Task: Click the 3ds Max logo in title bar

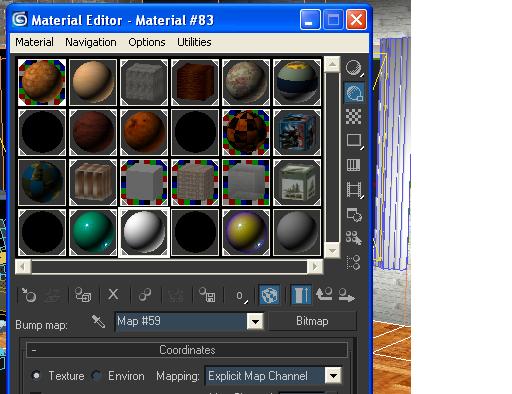Action: (x=20, y=20)
